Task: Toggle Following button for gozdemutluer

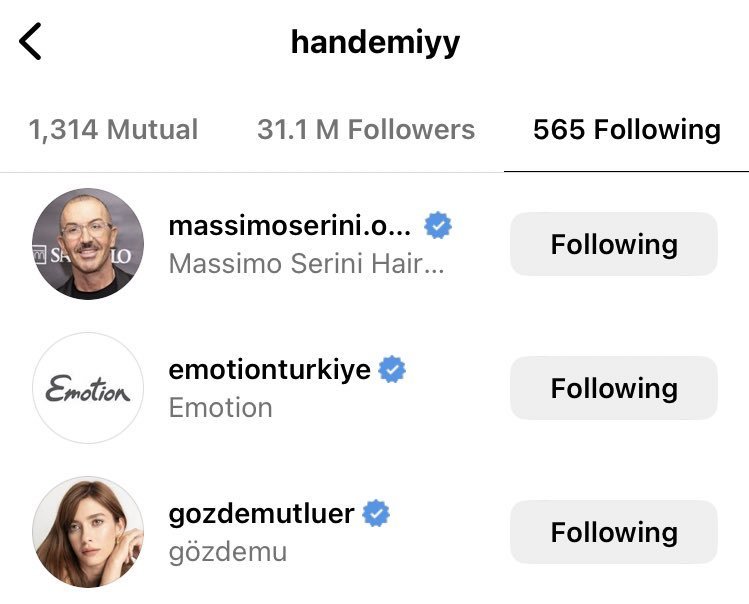Action: click(614, 531)
